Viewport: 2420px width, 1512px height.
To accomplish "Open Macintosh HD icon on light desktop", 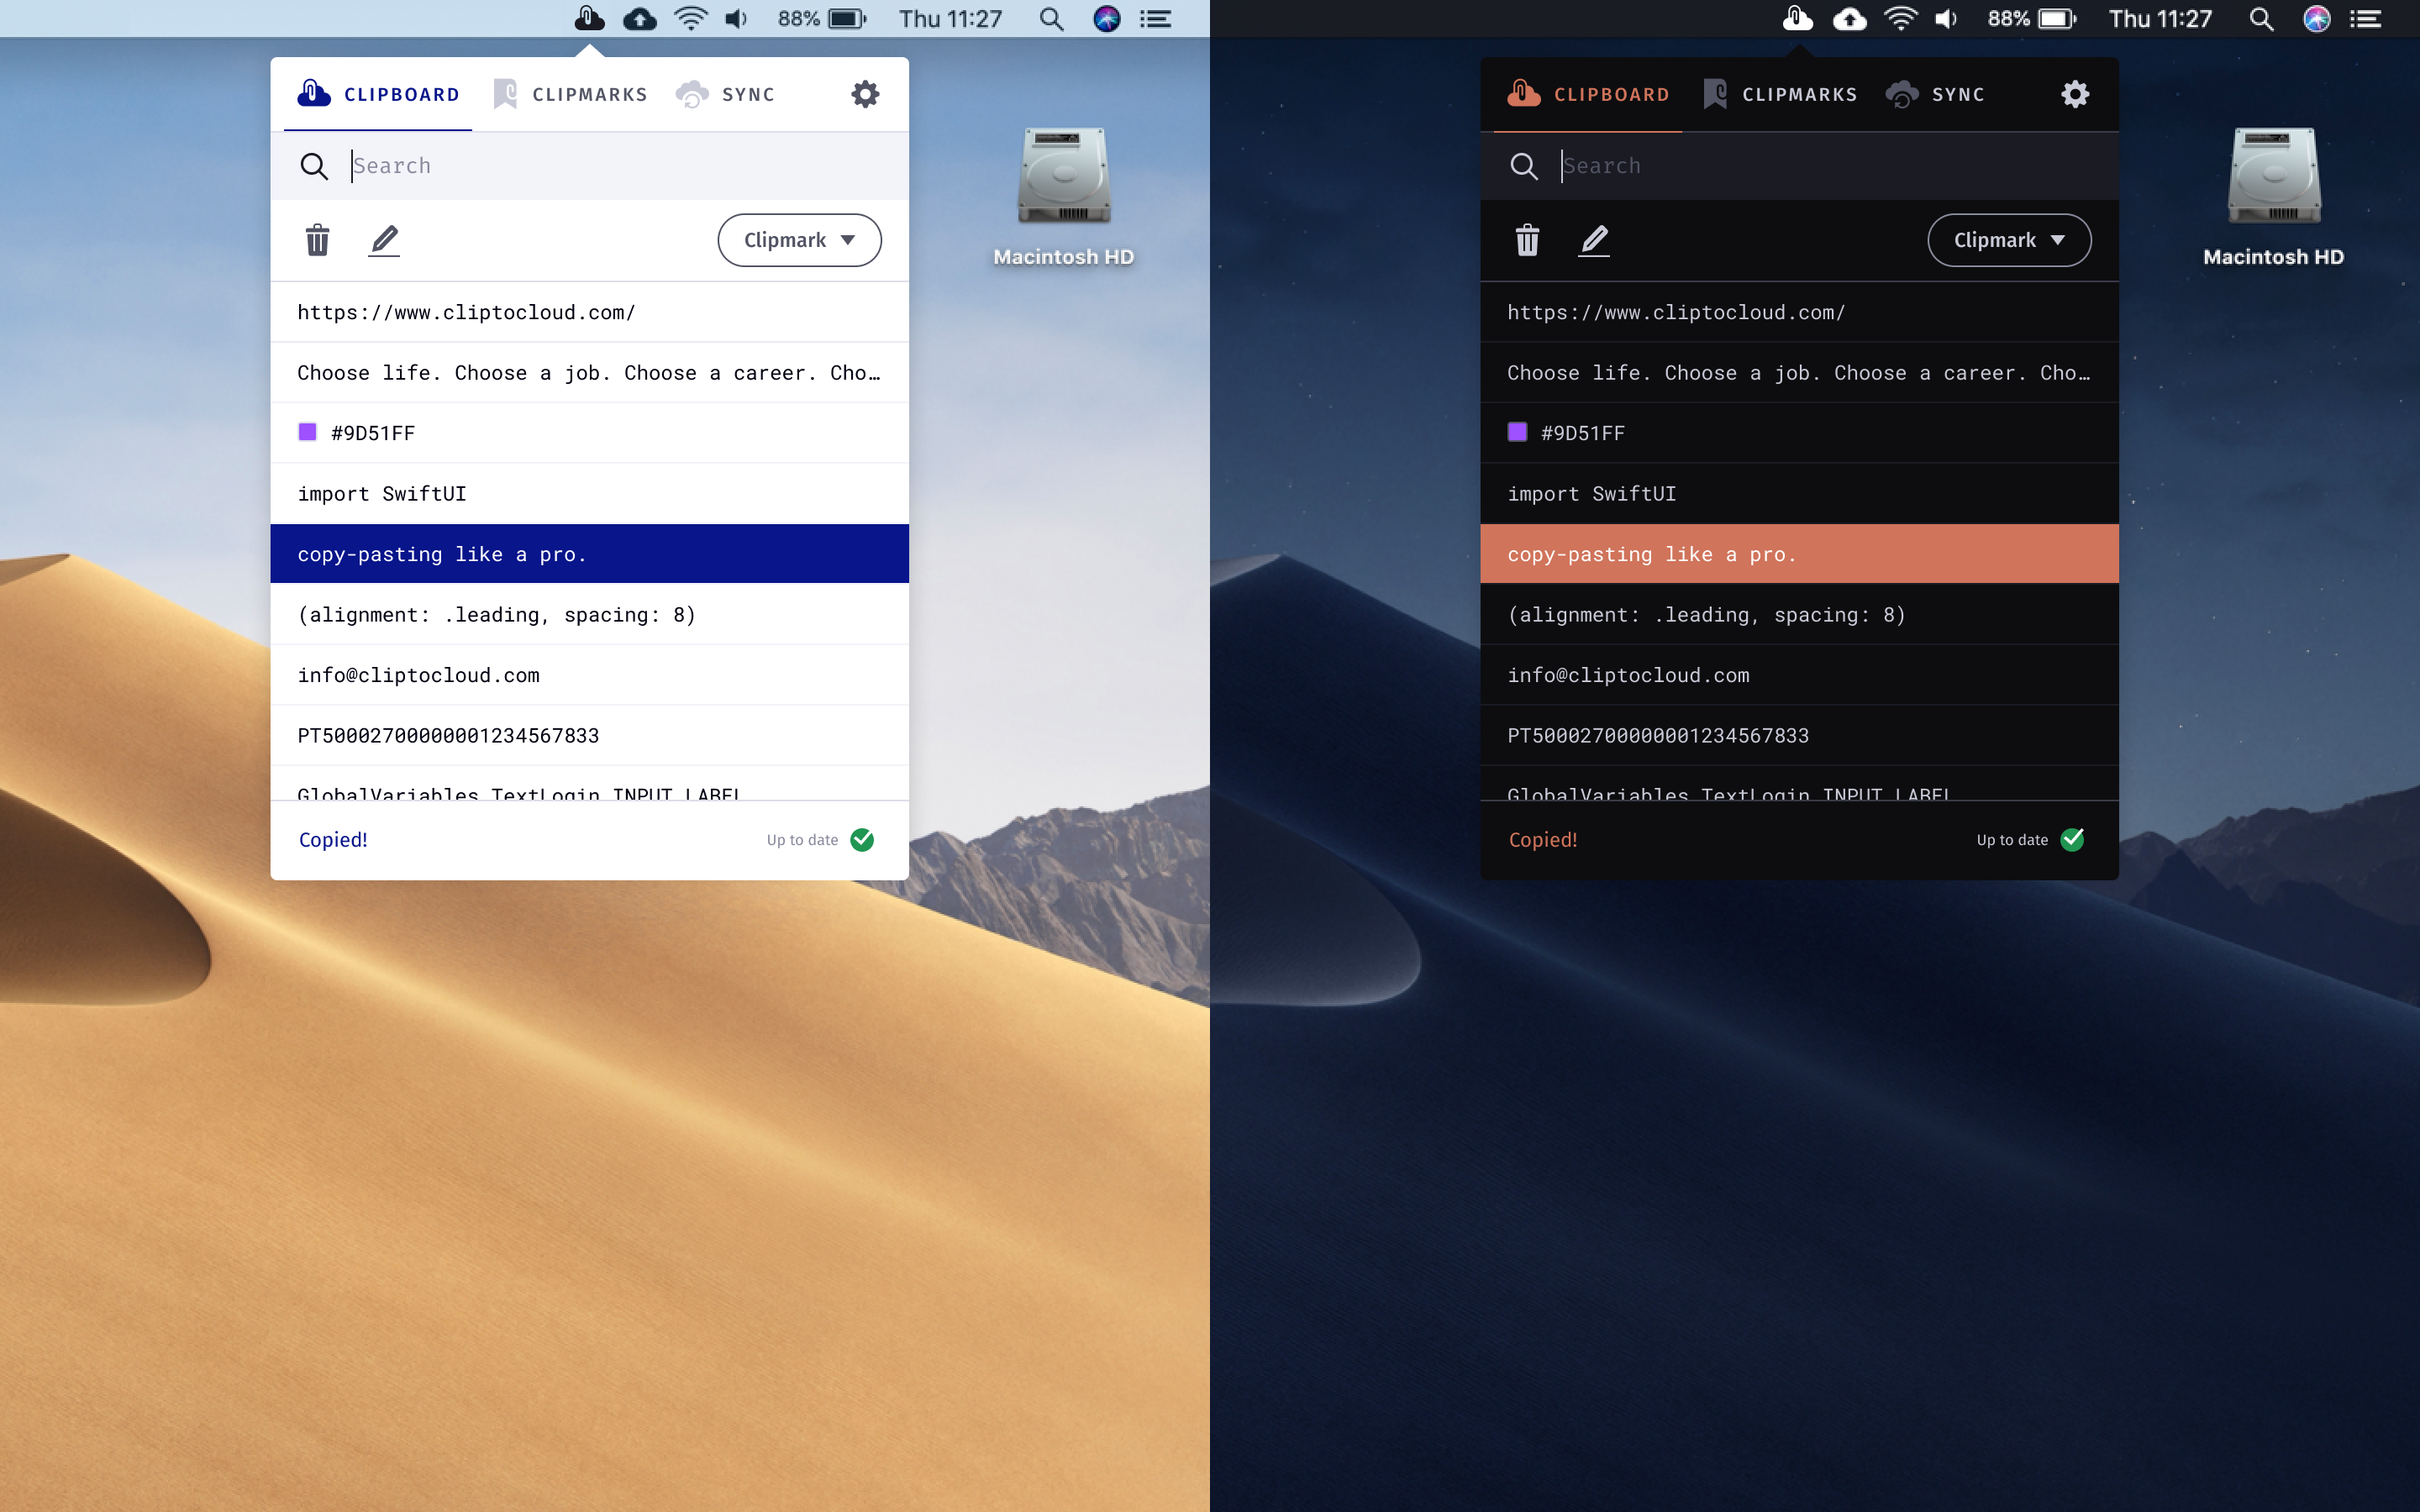I will click(x=1064, y=175).
